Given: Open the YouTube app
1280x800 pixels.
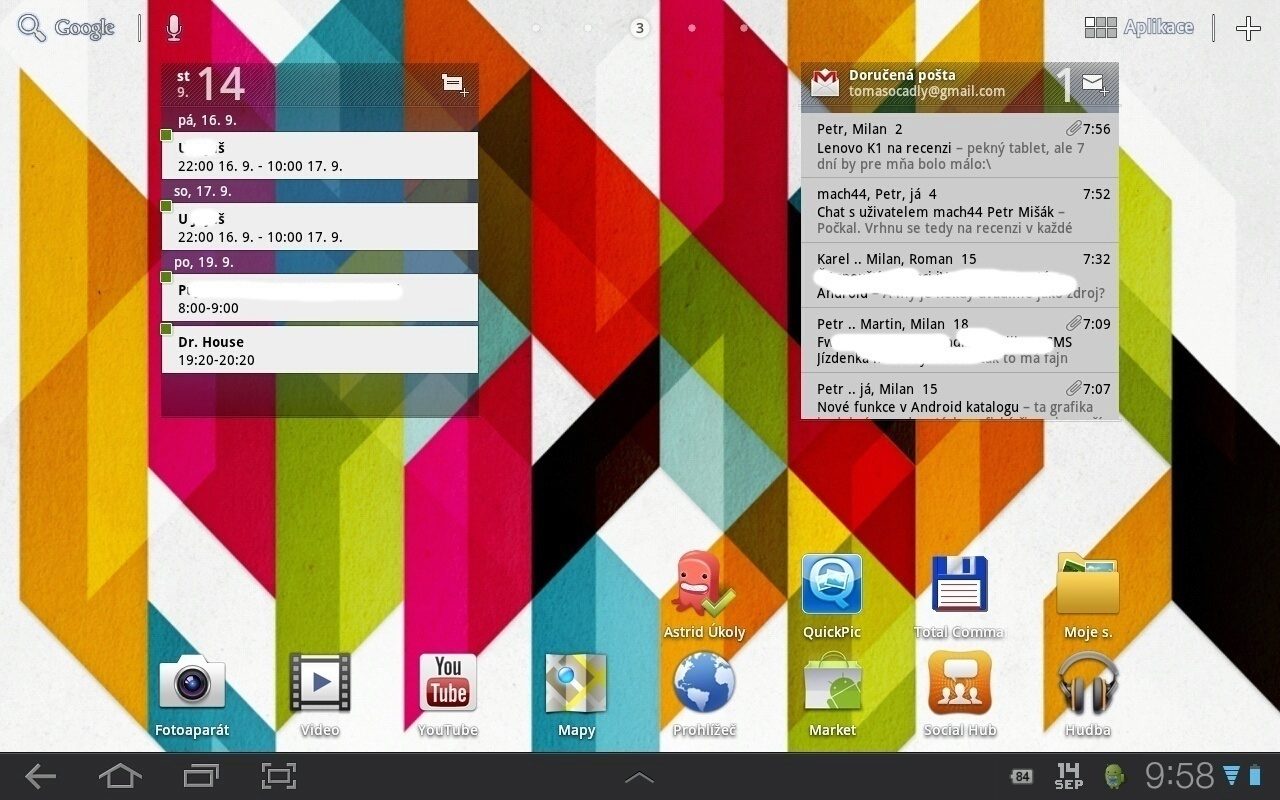Looking at the screenshot, I should point(448,696).
